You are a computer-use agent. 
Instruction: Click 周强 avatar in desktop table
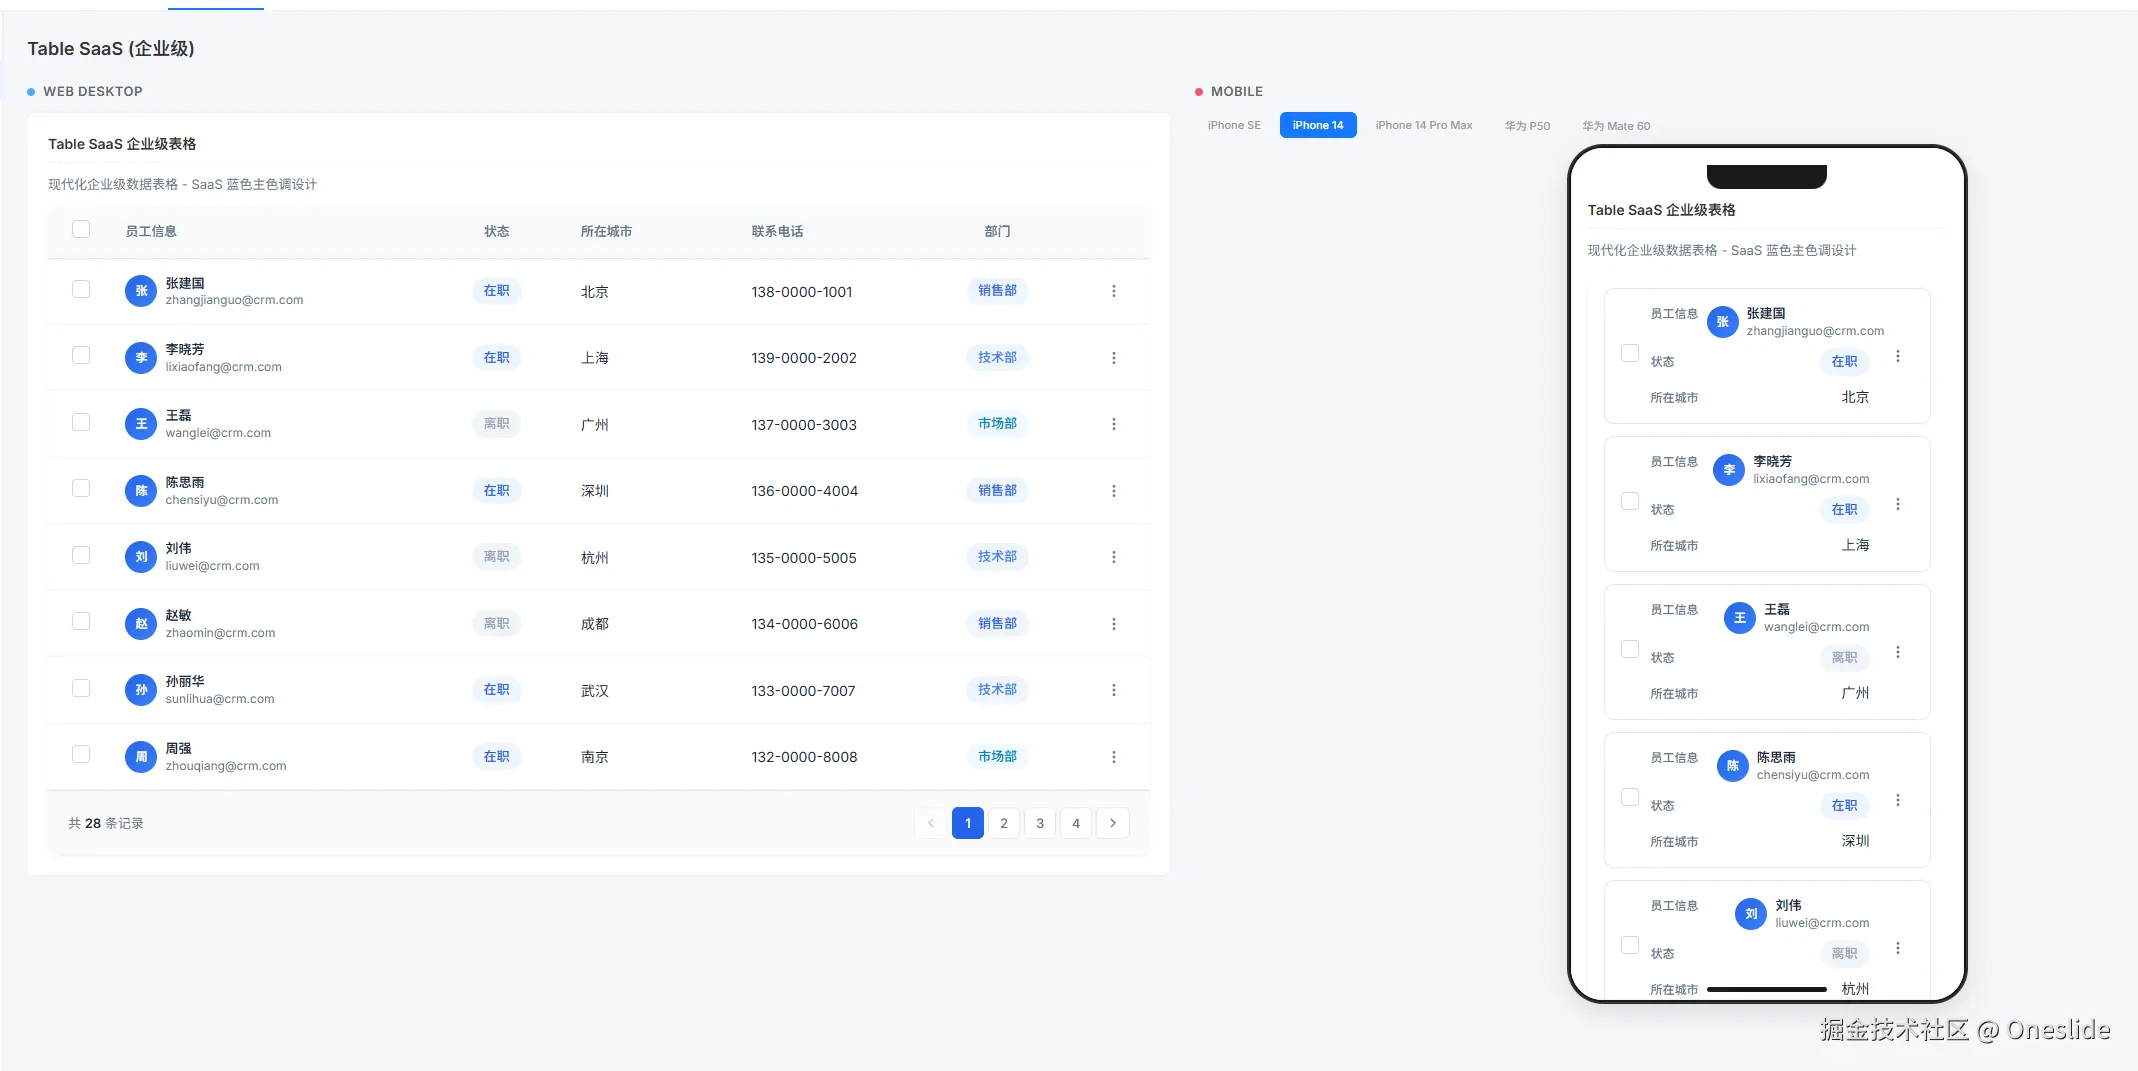pyautogui.click(x=141, y=757)
